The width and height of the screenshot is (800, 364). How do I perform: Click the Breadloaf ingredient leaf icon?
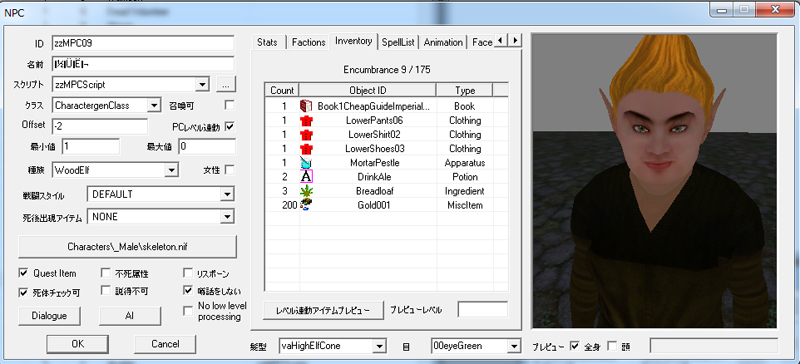pos(306,191)
